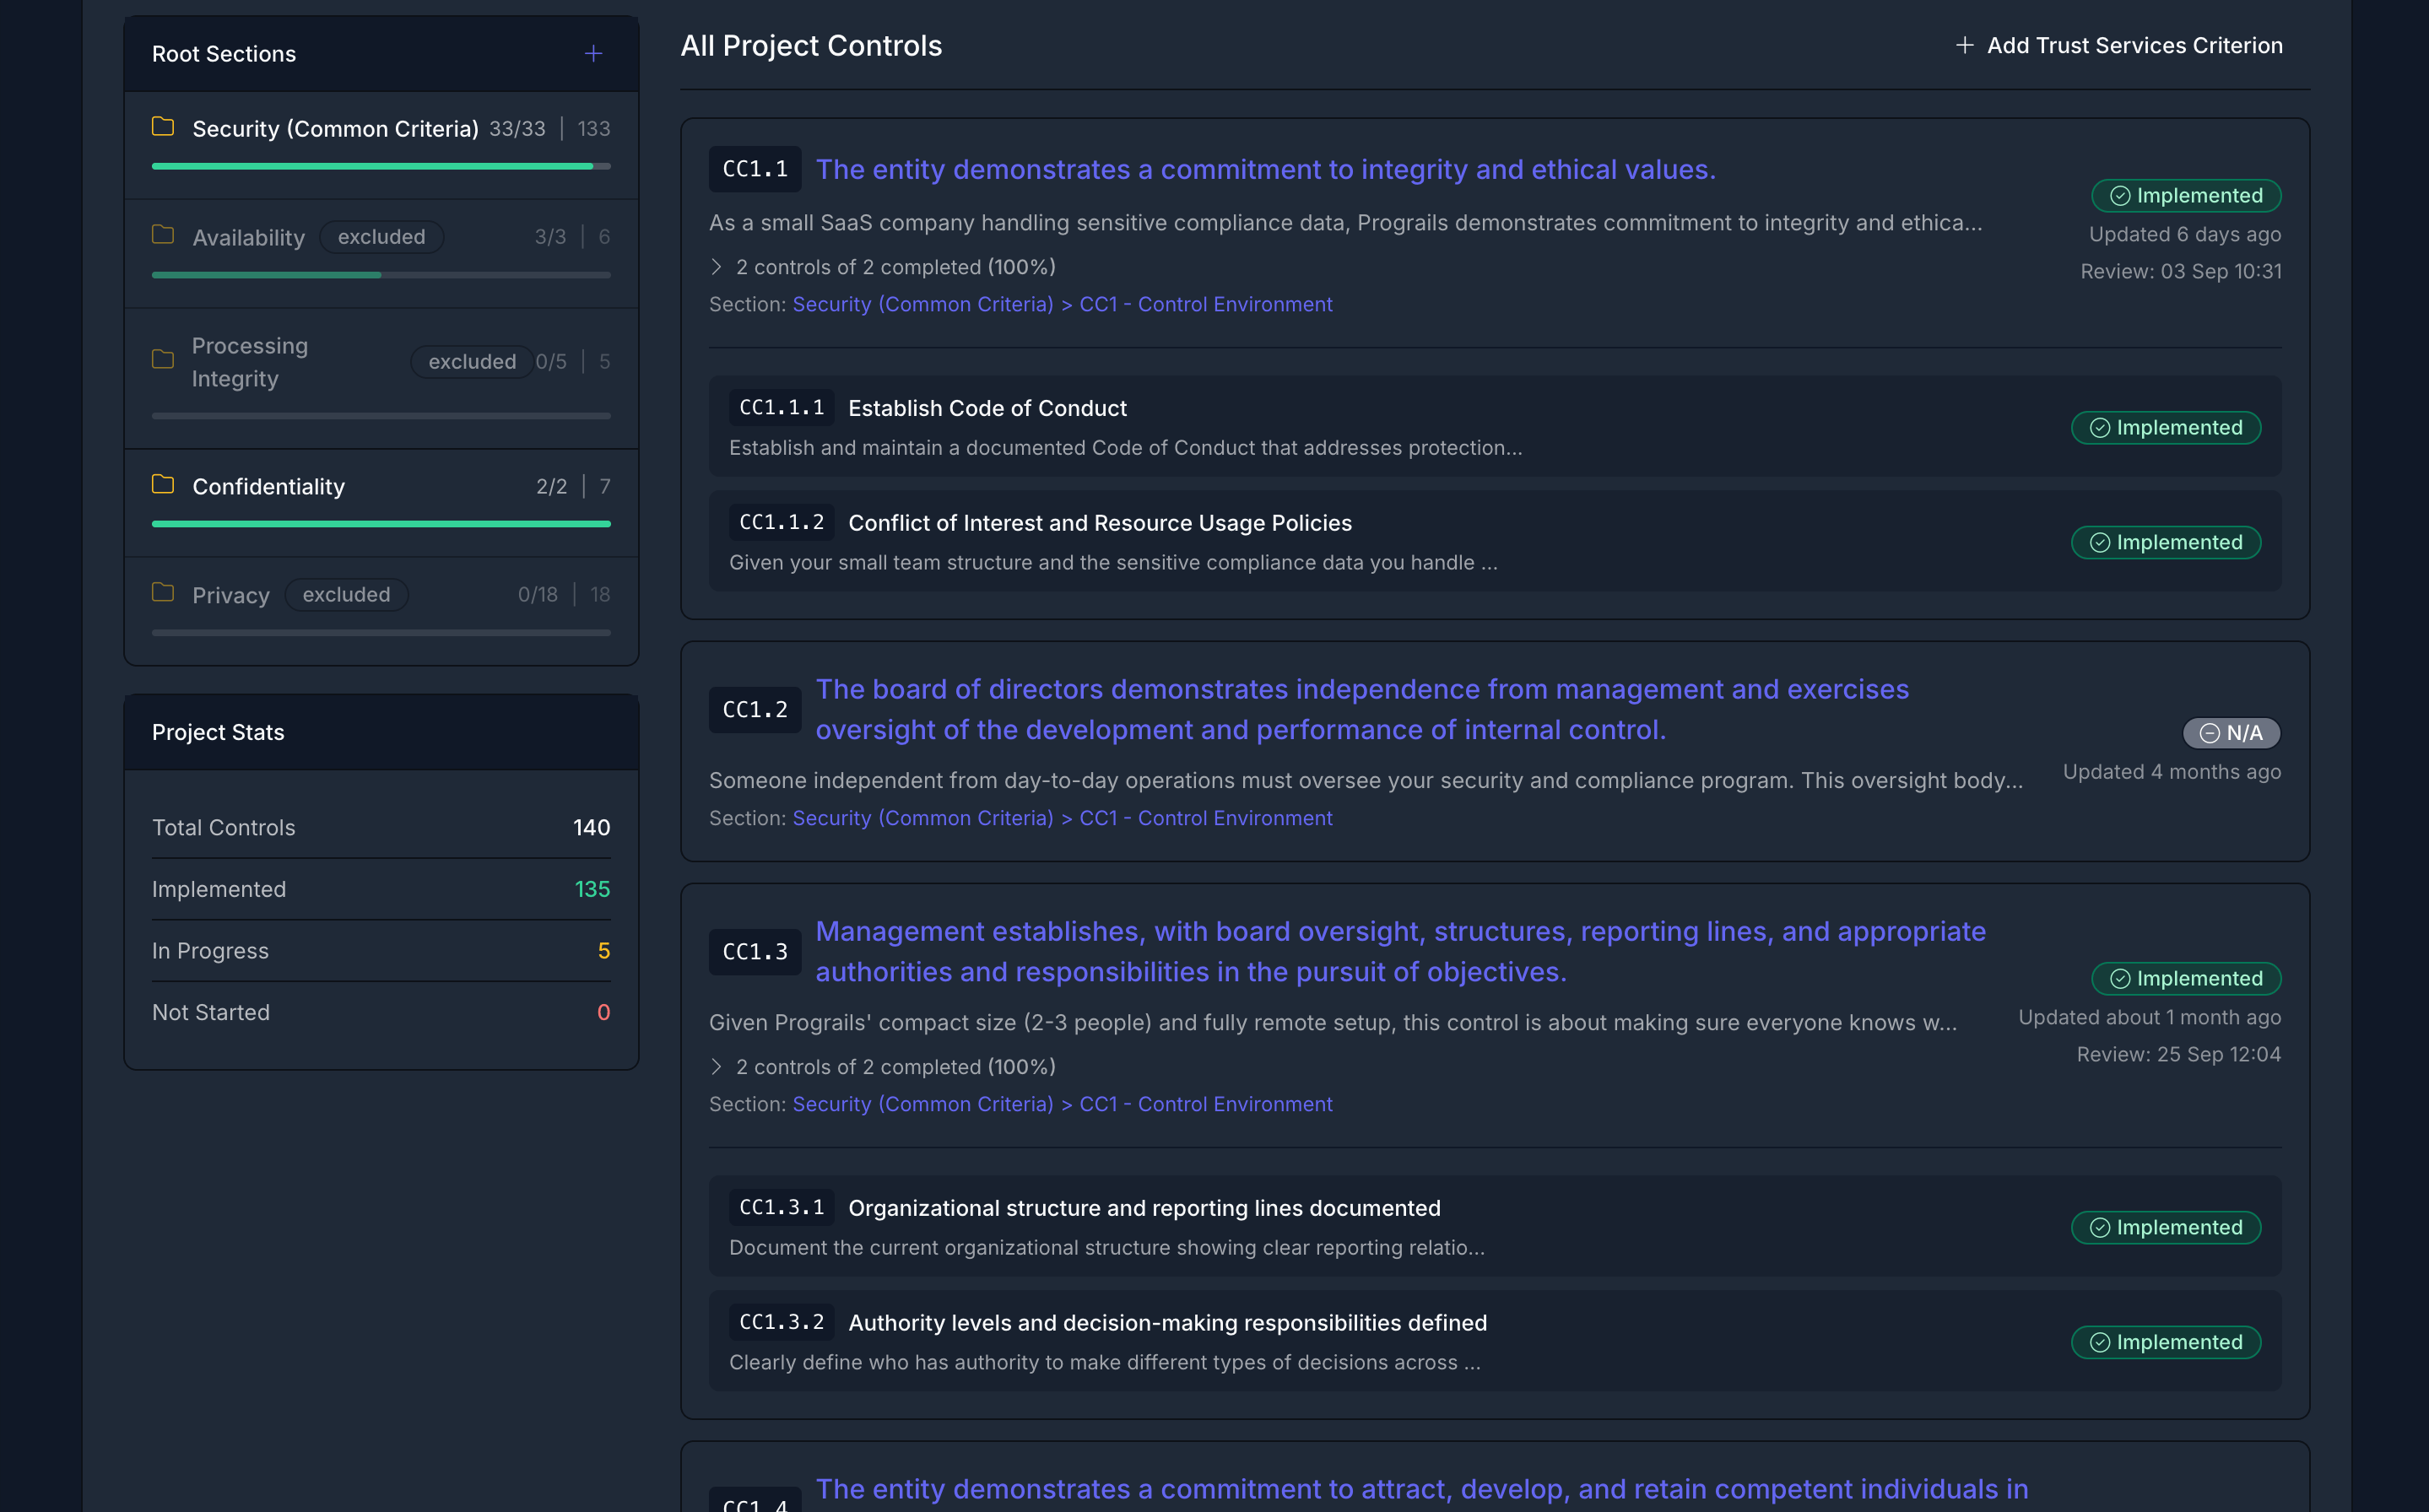2429x1512 pixels.
Task: Click the Total Controls value 140
Action: 591,827
